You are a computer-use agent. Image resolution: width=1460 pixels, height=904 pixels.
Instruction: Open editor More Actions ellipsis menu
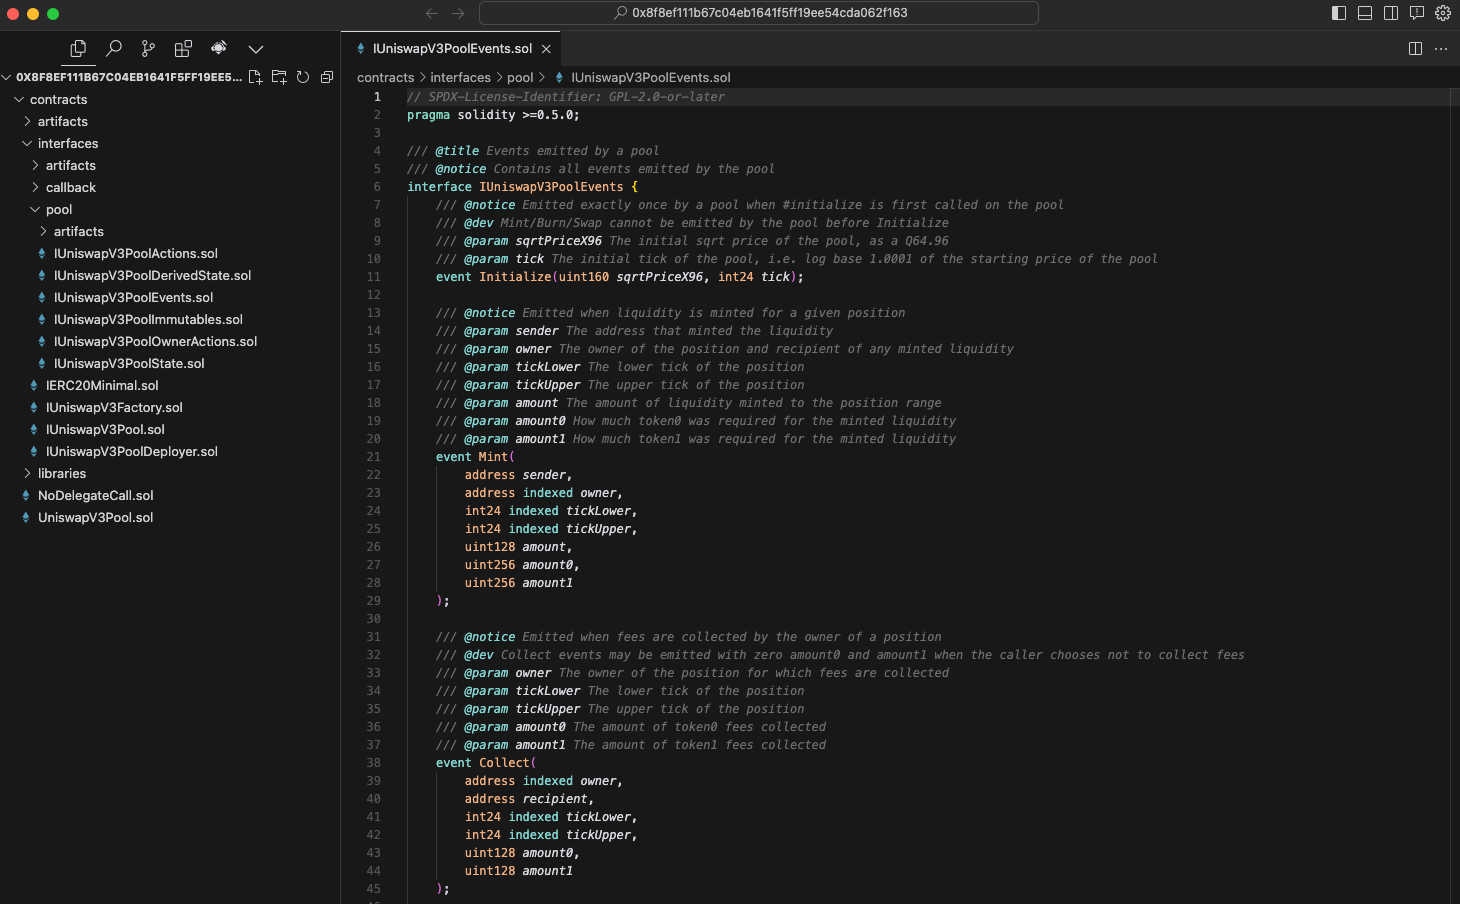click(x=1441, y=48)
